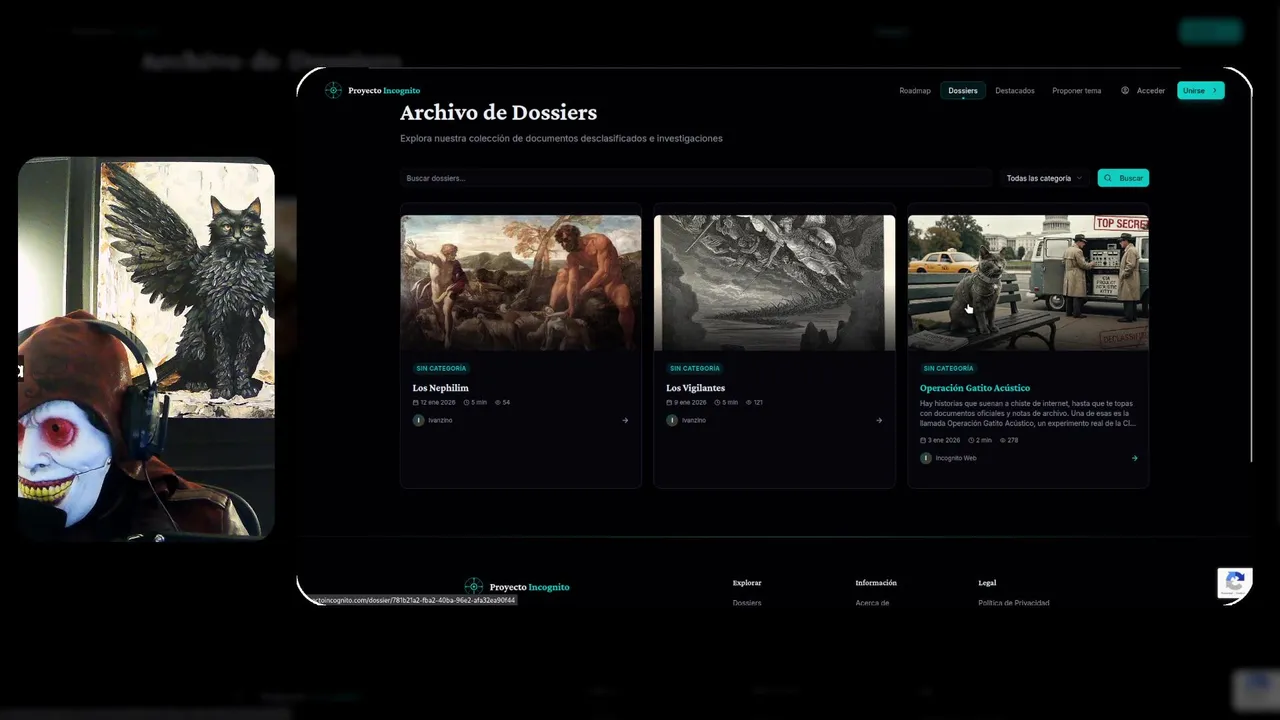Image resolution: width=1280 pixels, height=720 pixels.
Task: Click the footer Proyecto Incognito logo
Action: coord(517,586)
